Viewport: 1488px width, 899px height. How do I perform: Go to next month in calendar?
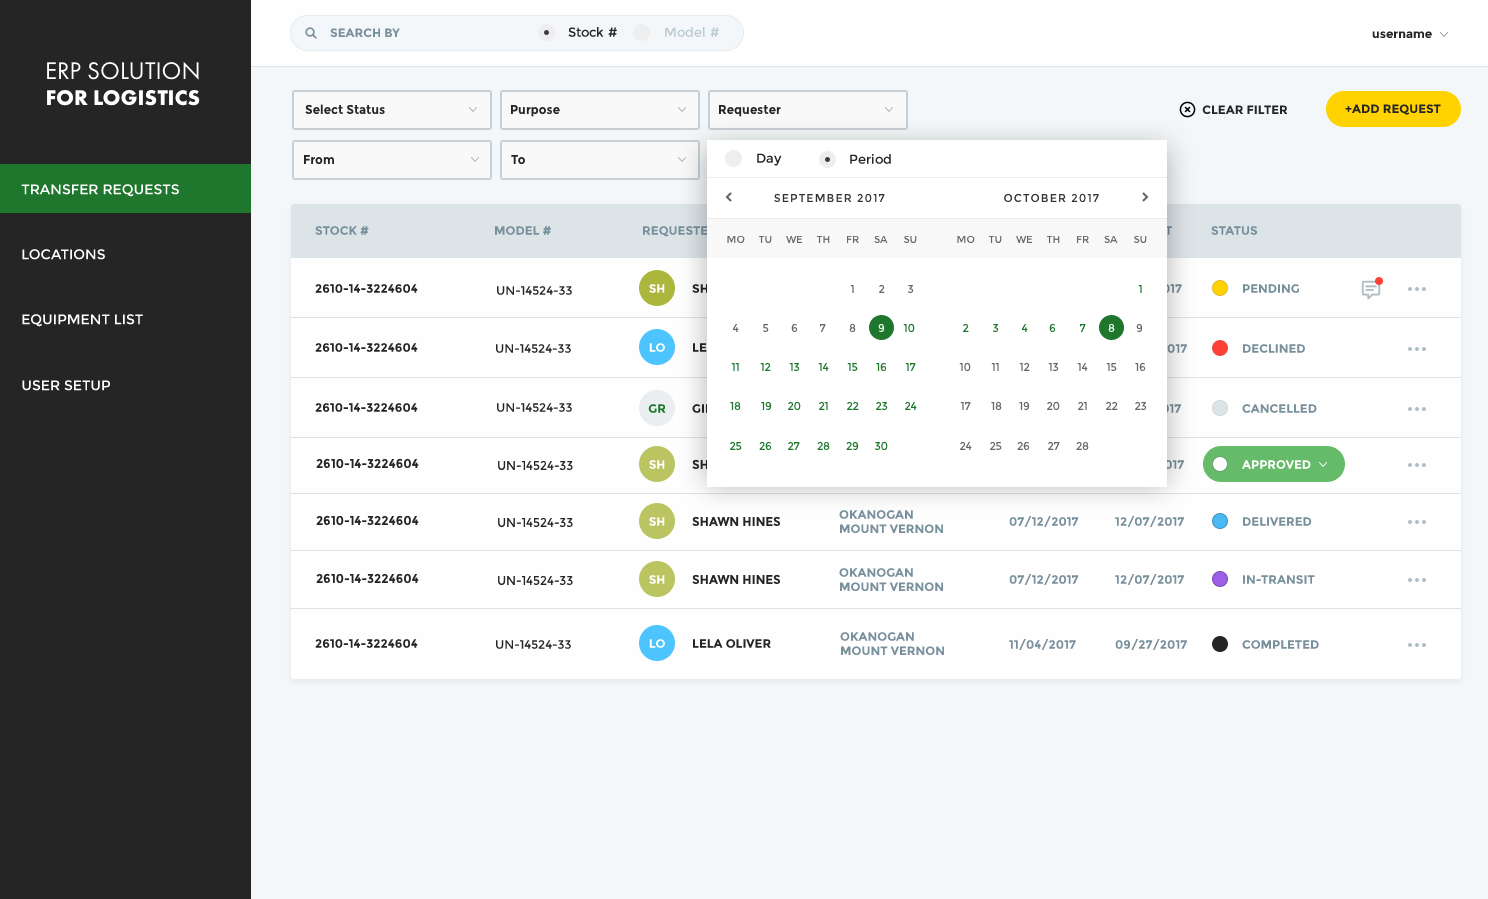[1145, 197]
